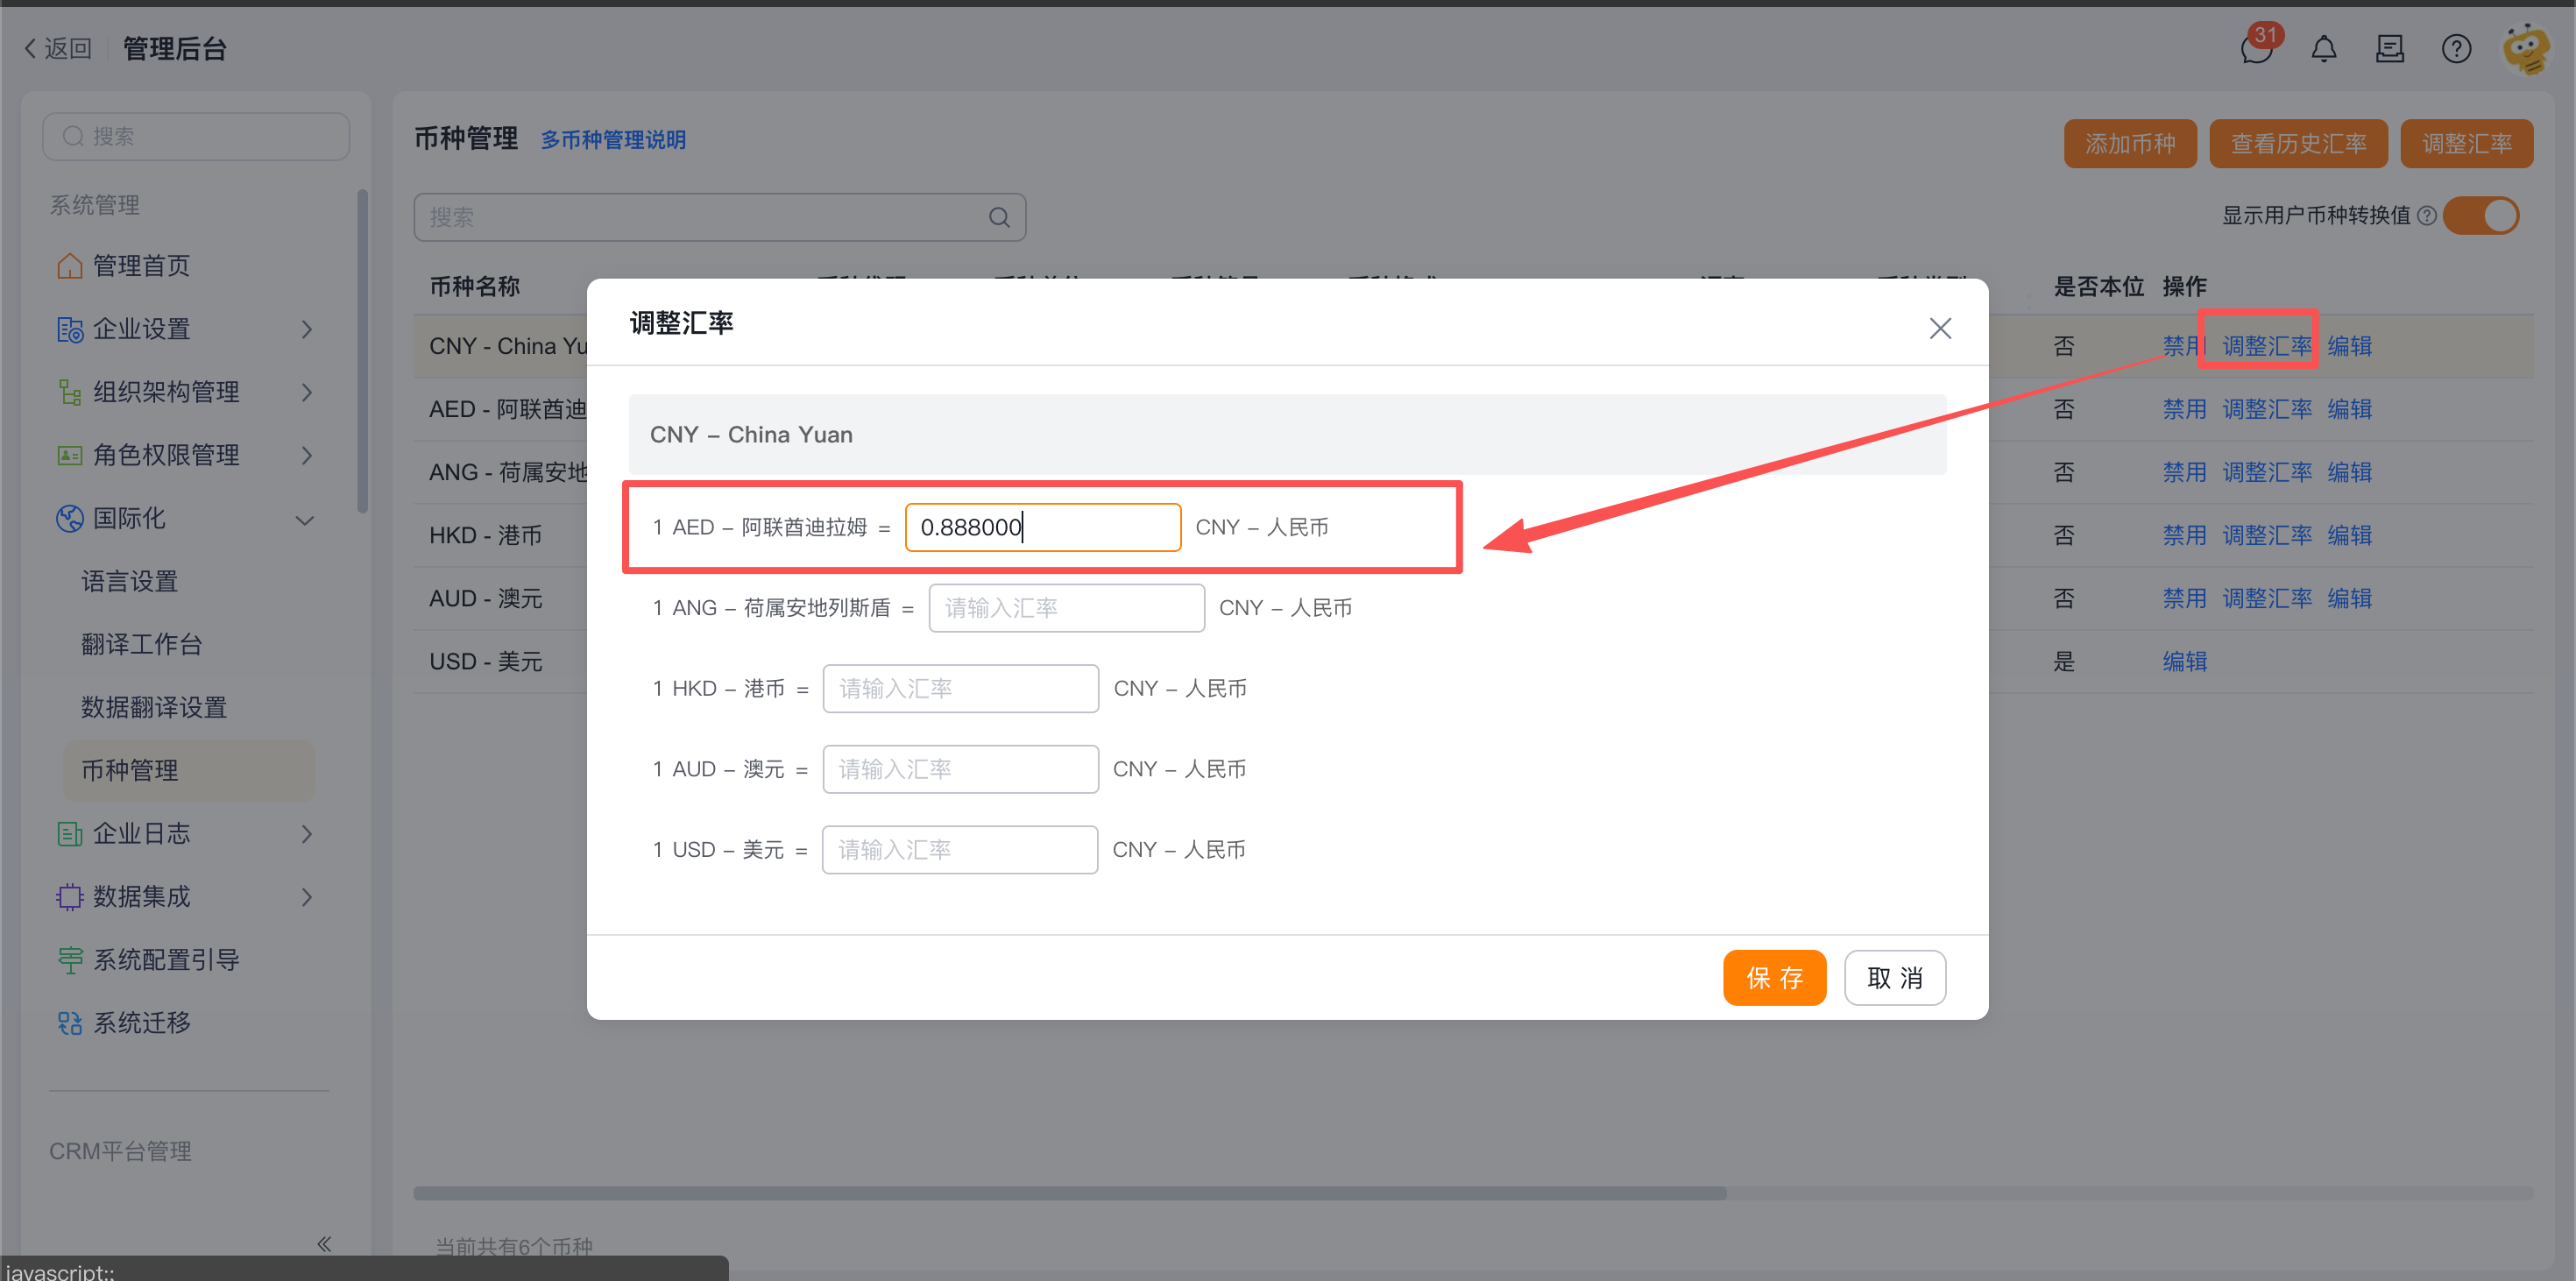Screen dimensions: 2576x1281
Task: Click the 取消 button
Action: (x=1893, y=977)
